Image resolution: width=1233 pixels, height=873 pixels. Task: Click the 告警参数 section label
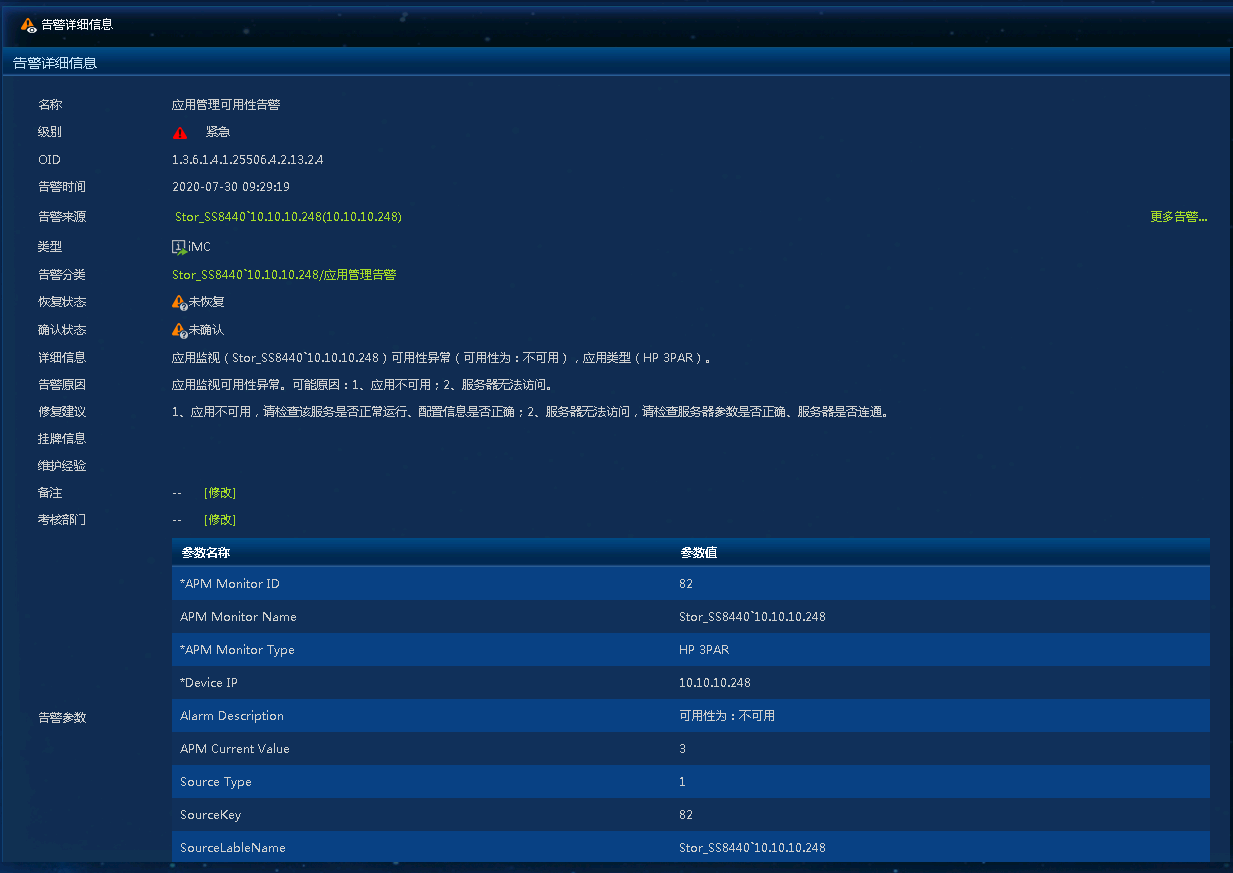click(62, 718)
